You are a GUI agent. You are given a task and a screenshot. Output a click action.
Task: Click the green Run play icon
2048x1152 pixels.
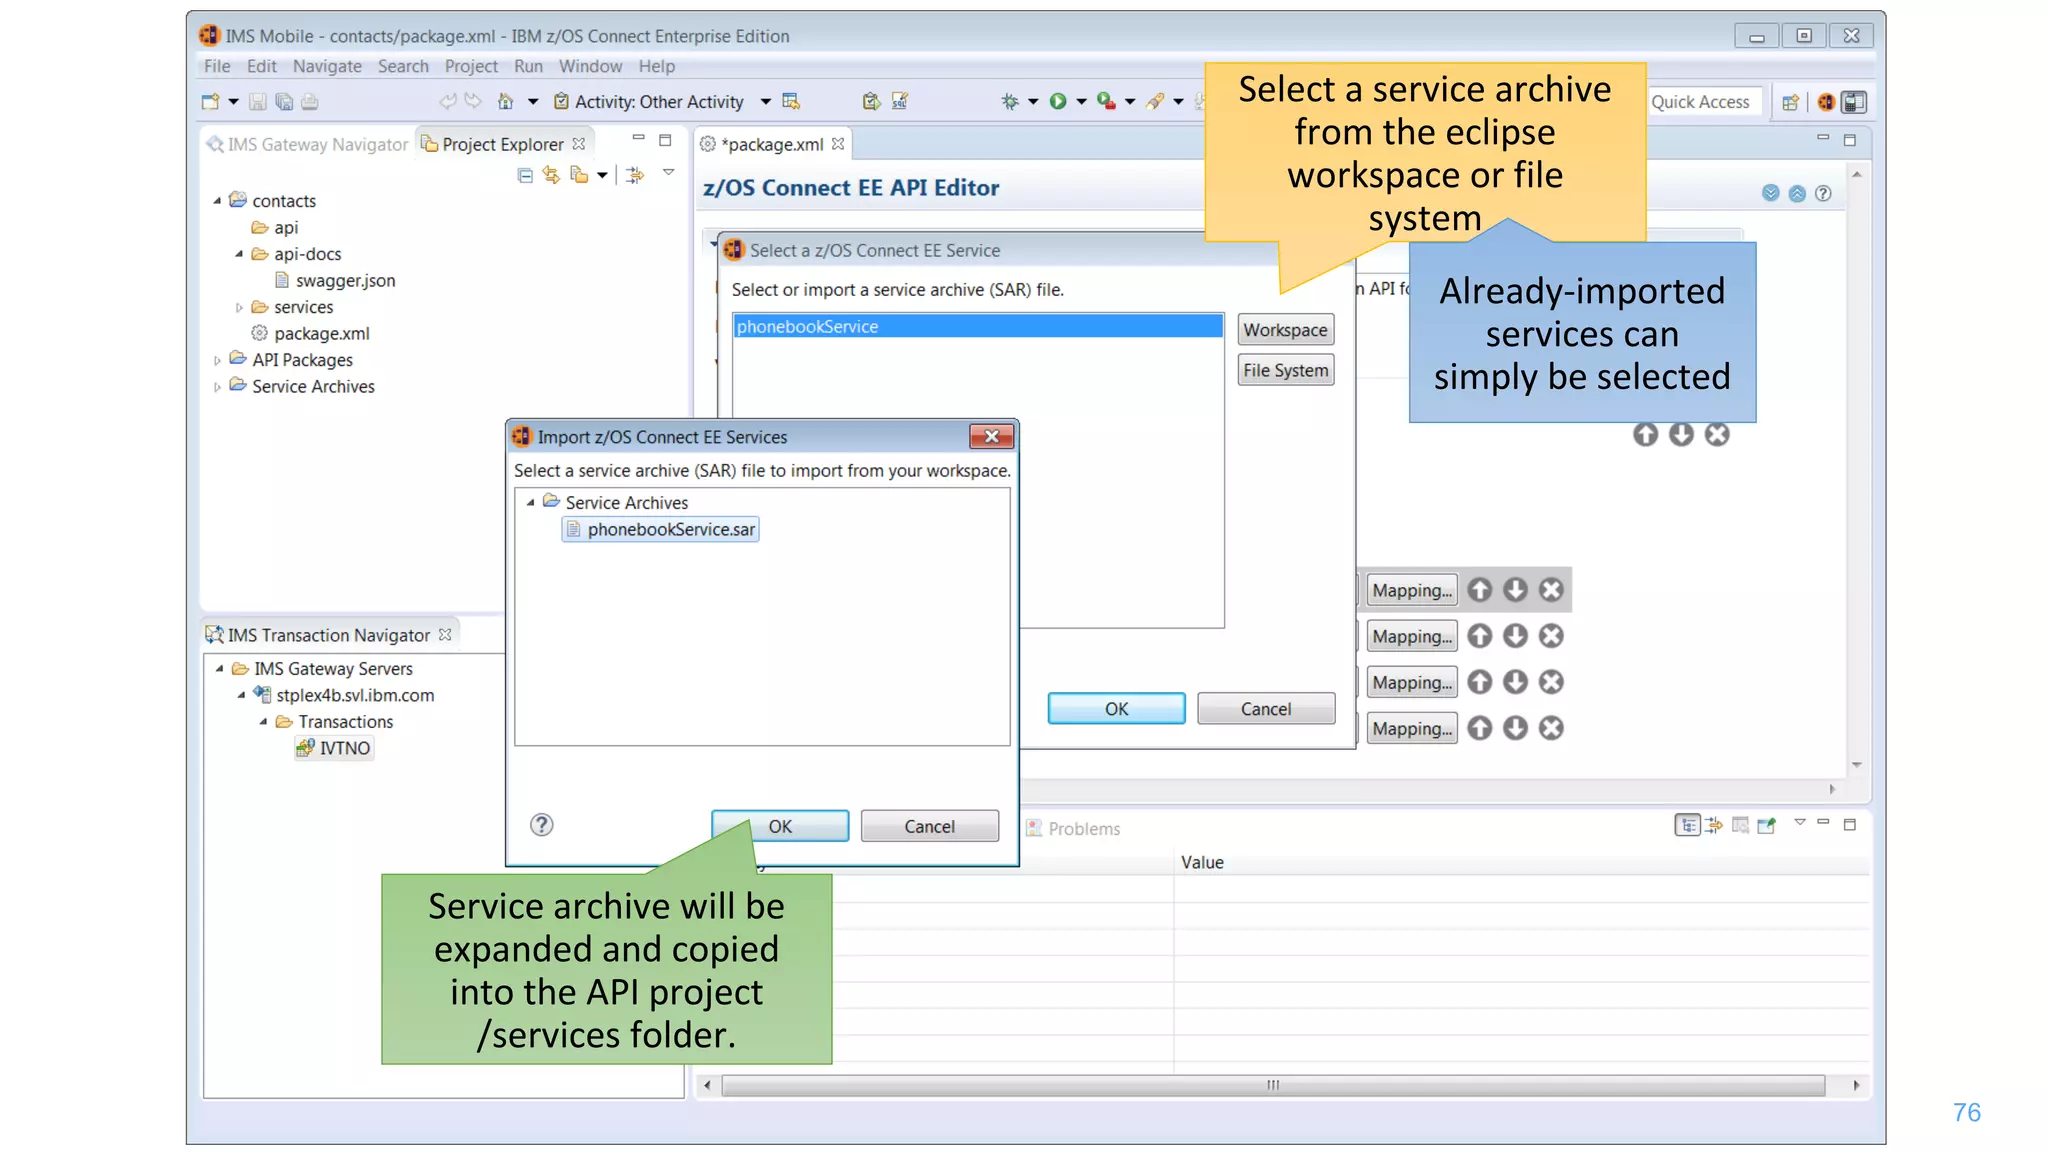click(1058, 101)
